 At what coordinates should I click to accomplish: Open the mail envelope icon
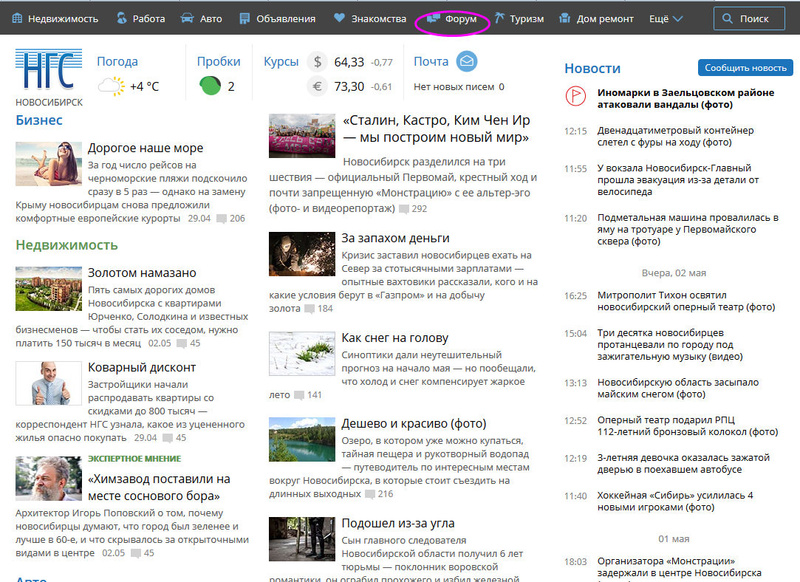click(x=466, y=62)
